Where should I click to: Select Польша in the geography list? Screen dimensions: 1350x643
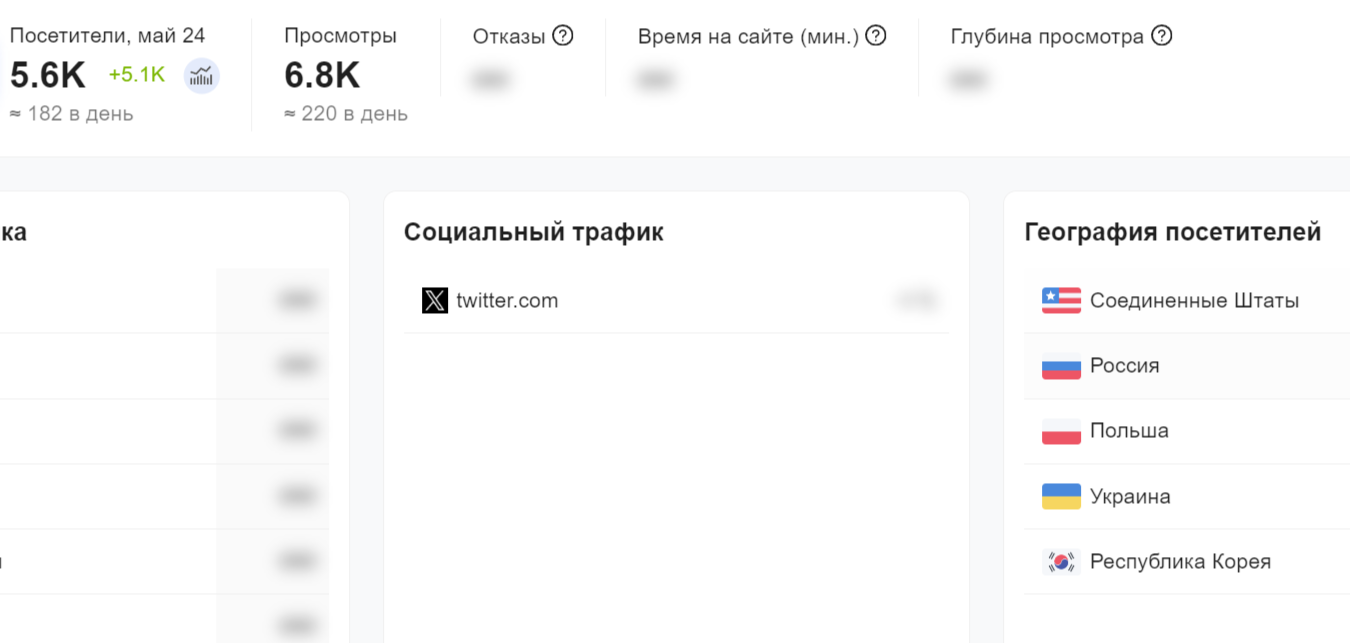pyautogui.click(x=1129, y=431)
